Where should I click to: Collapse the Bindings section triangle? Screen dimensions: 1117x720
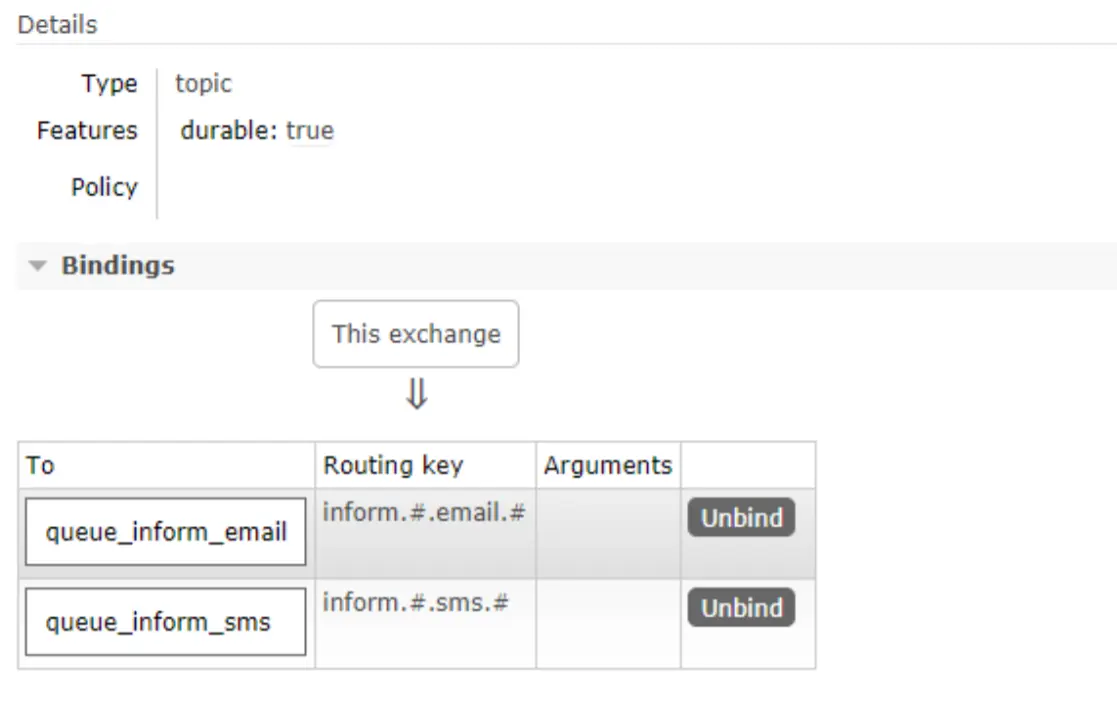(38, 266)
